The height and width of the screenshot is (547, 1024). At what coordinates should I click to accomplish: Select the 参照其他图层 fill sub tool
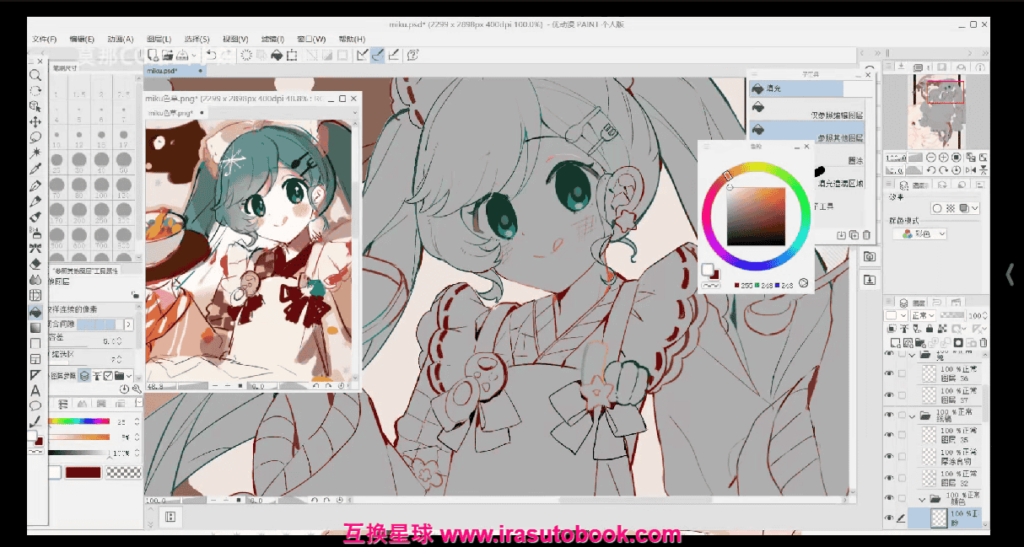click(807, 130)
